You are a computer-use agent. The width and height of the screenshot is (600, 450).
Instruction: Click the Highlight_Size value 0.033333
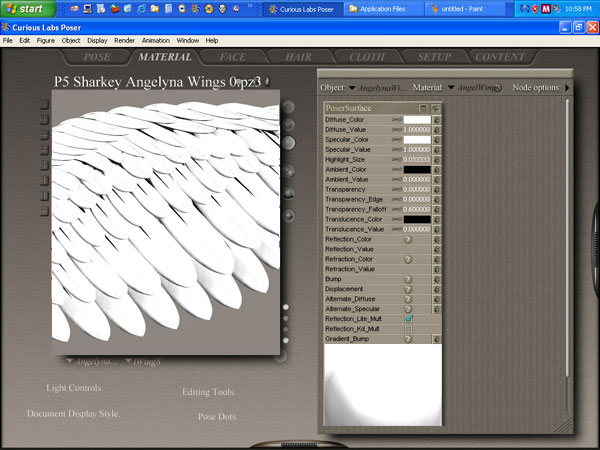pos(417,160)
